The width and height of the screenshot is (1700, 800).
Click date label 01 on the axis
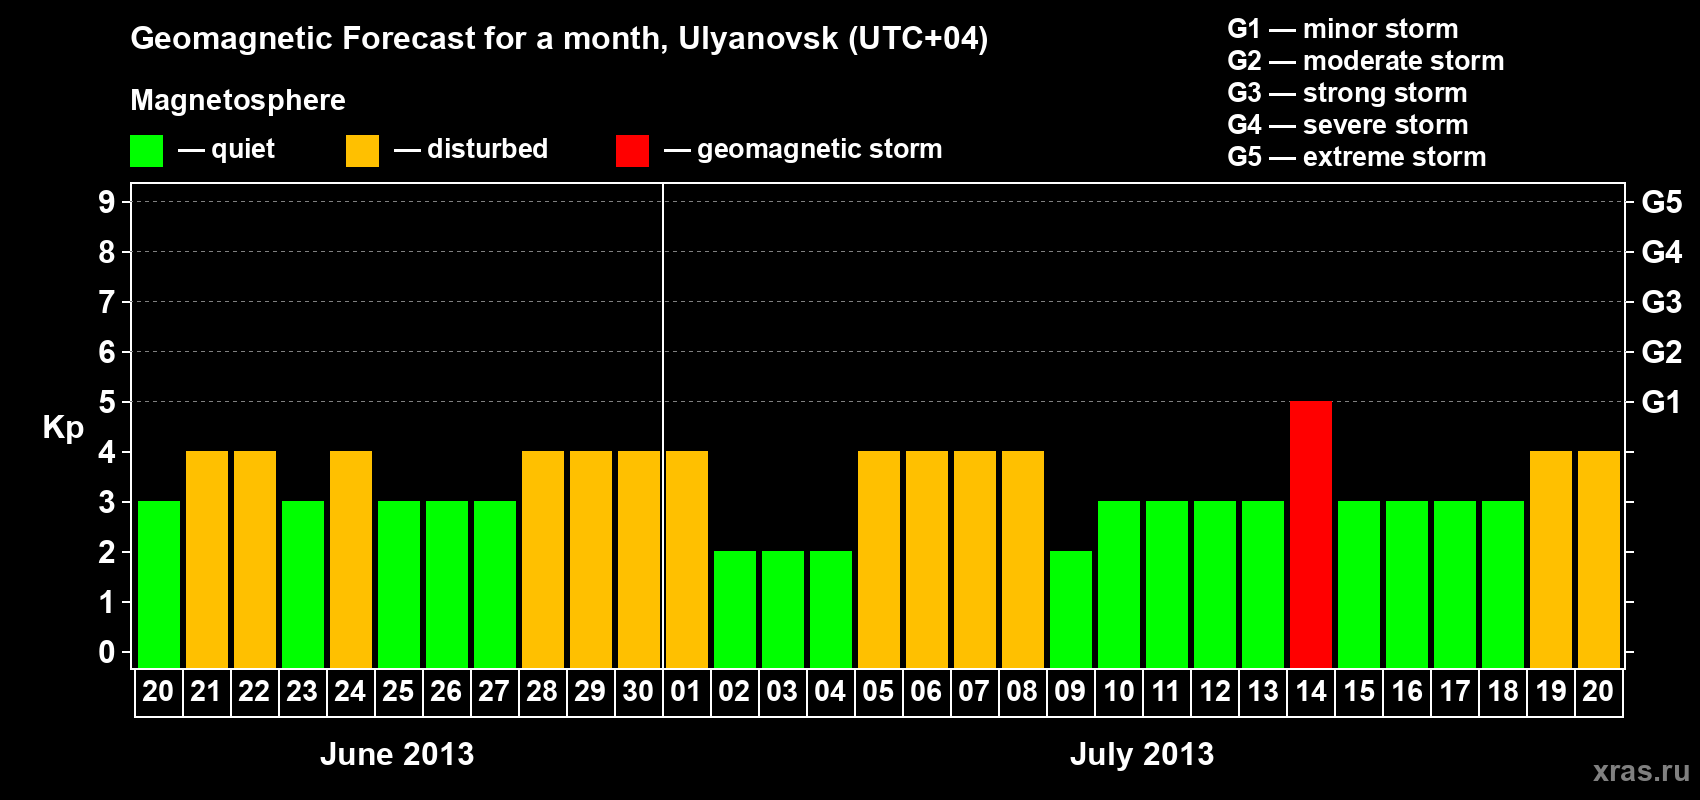686,692
